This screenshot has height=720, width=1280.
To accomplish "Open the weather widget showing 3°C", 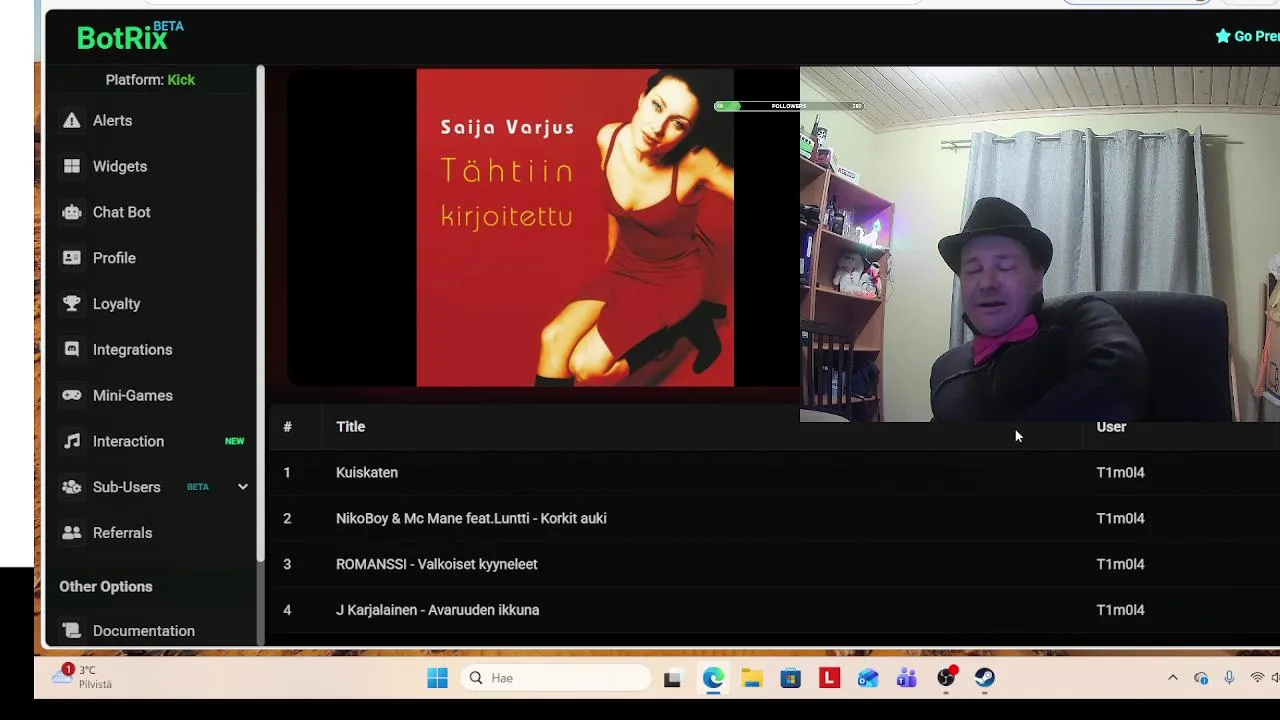I will 82,677.
